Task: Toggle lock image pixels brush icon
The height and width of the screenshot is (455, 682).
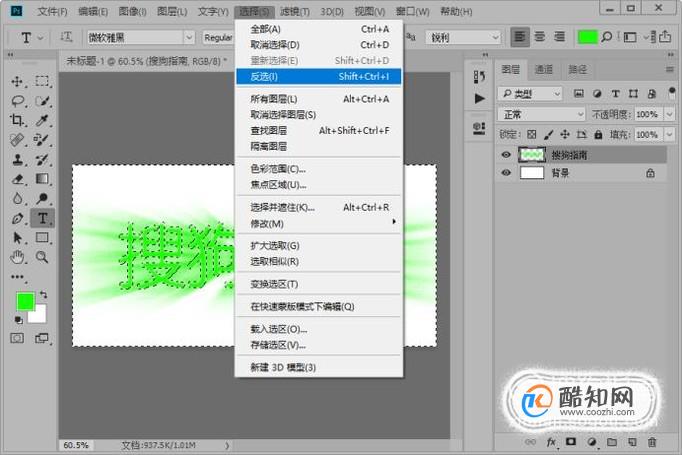Action: [x=548, y=134]
